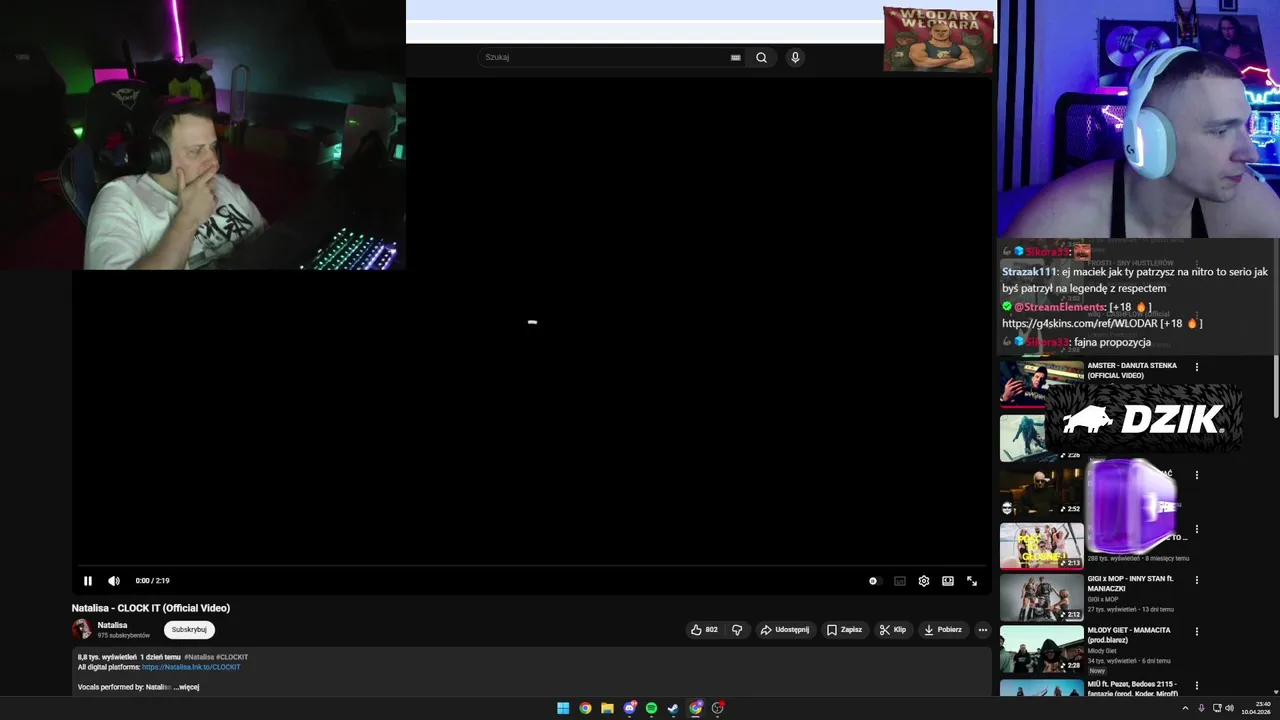
Task: Click the GIGI x MOP channel name
Action: click(x=1102, y=599)
